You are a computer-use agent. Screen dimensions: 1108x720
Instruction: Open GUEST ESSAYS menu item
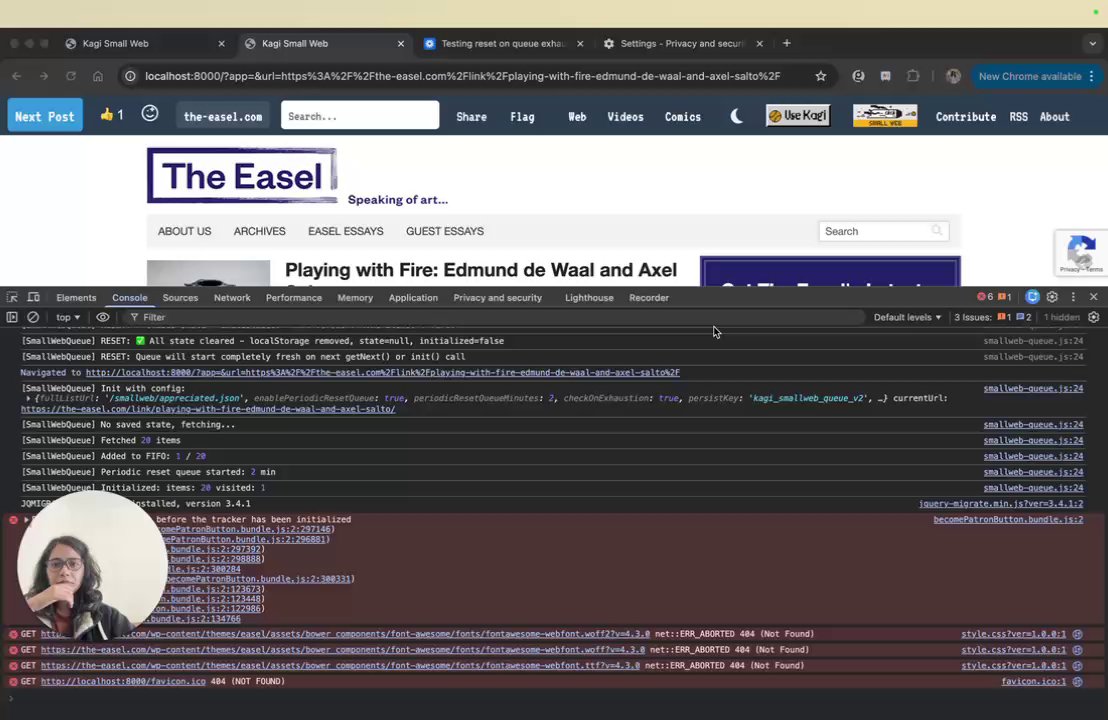[444, 231]
